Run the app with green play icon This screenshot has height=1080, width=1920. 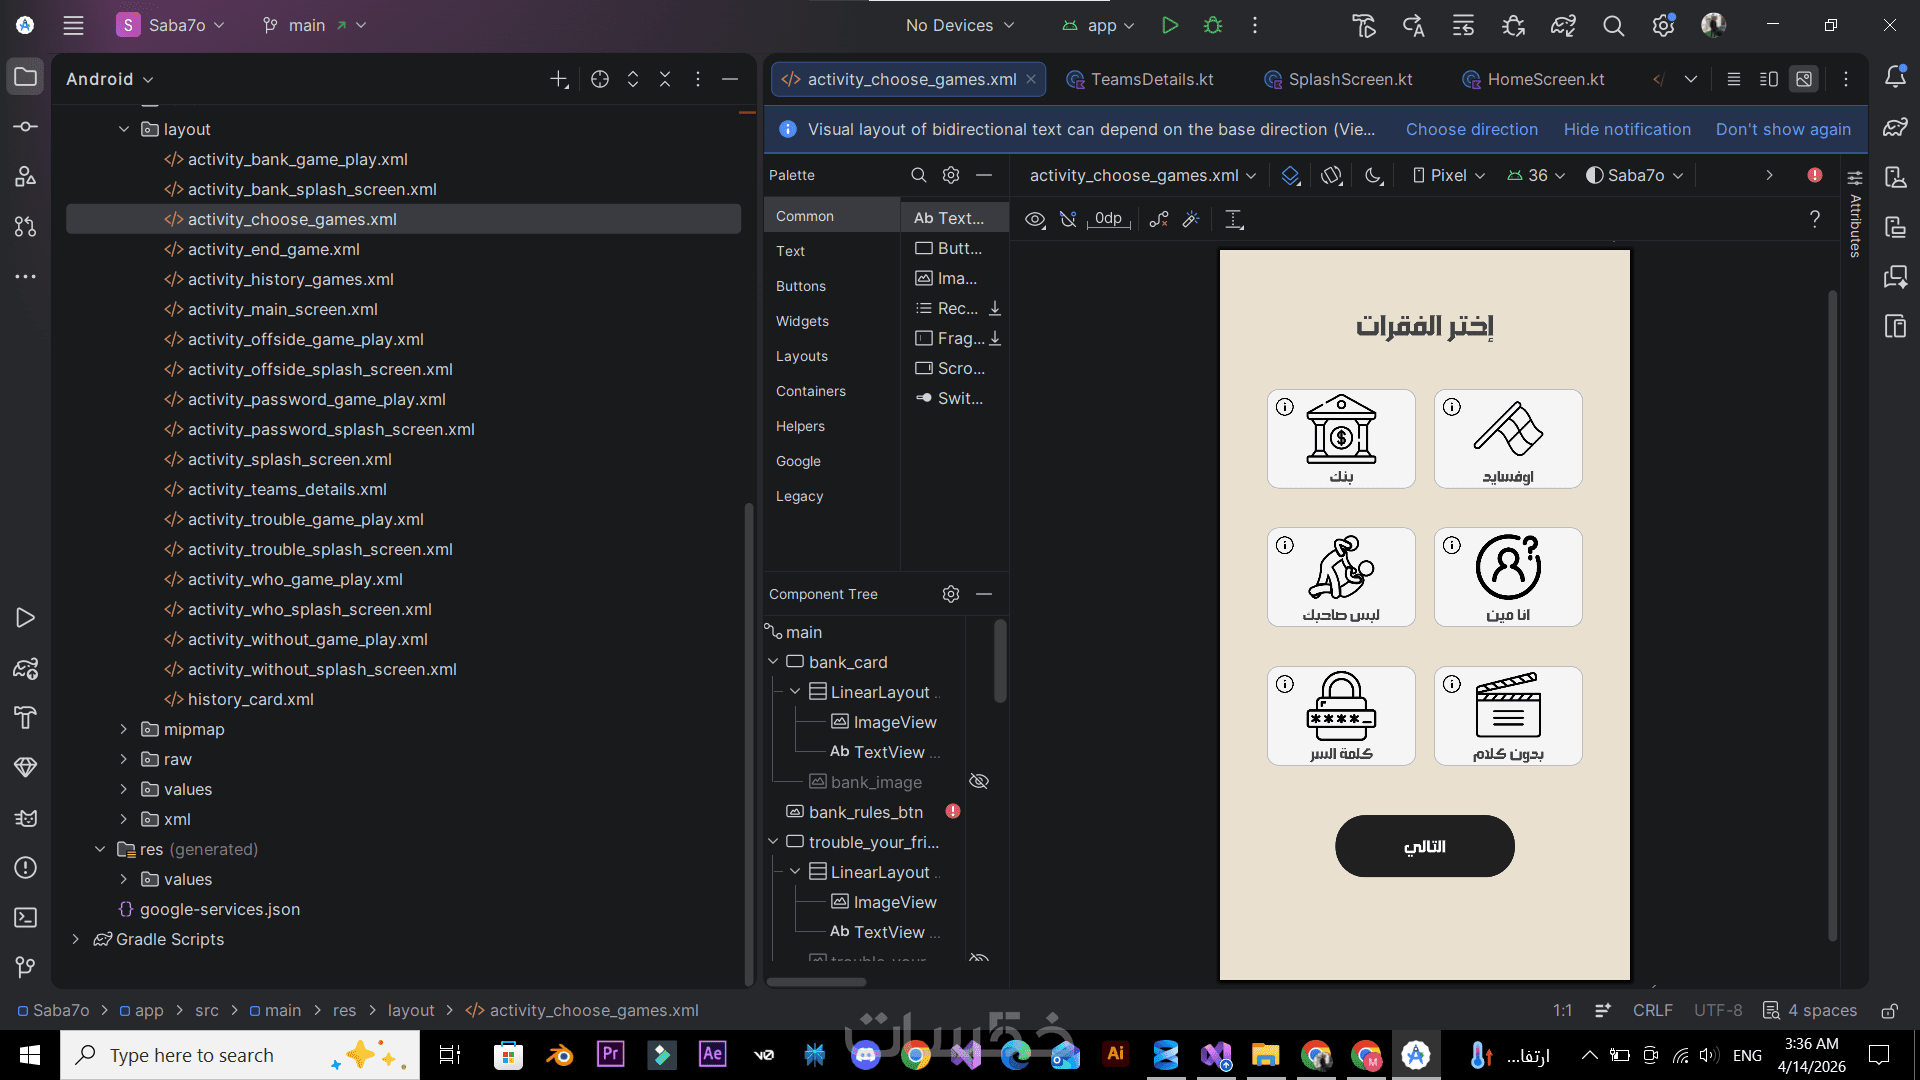tap(1169, 25)
